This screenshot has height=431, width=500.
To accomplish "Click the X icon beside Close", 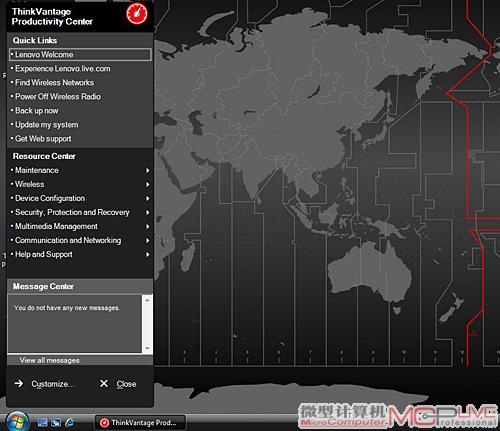I will (x=104, y=384).
